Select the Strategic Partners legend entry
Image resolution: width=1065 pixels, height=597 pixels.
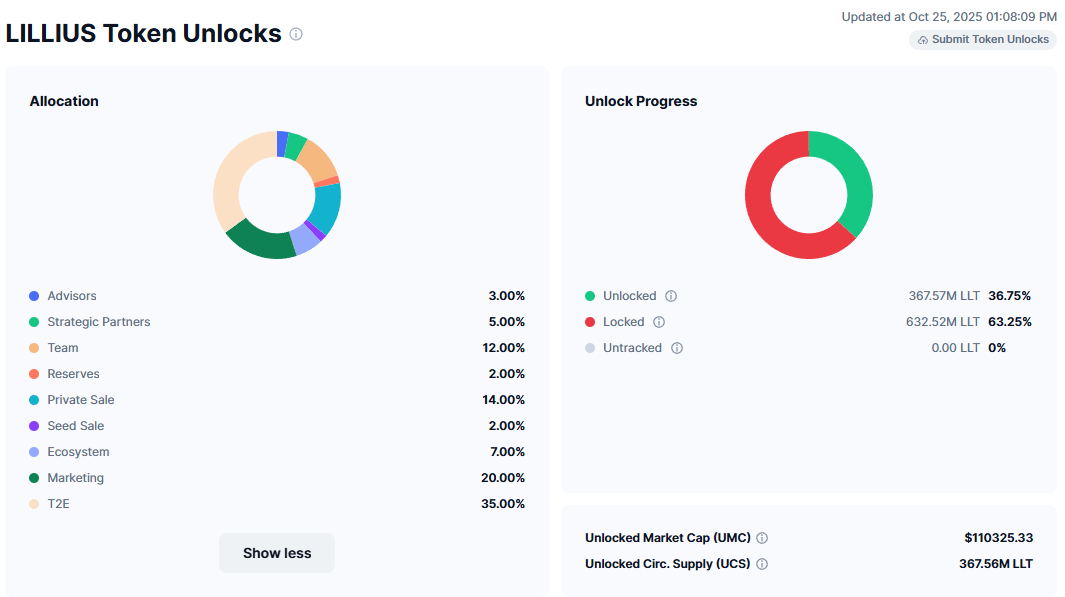pyautogui.click(x=98, y=322)
